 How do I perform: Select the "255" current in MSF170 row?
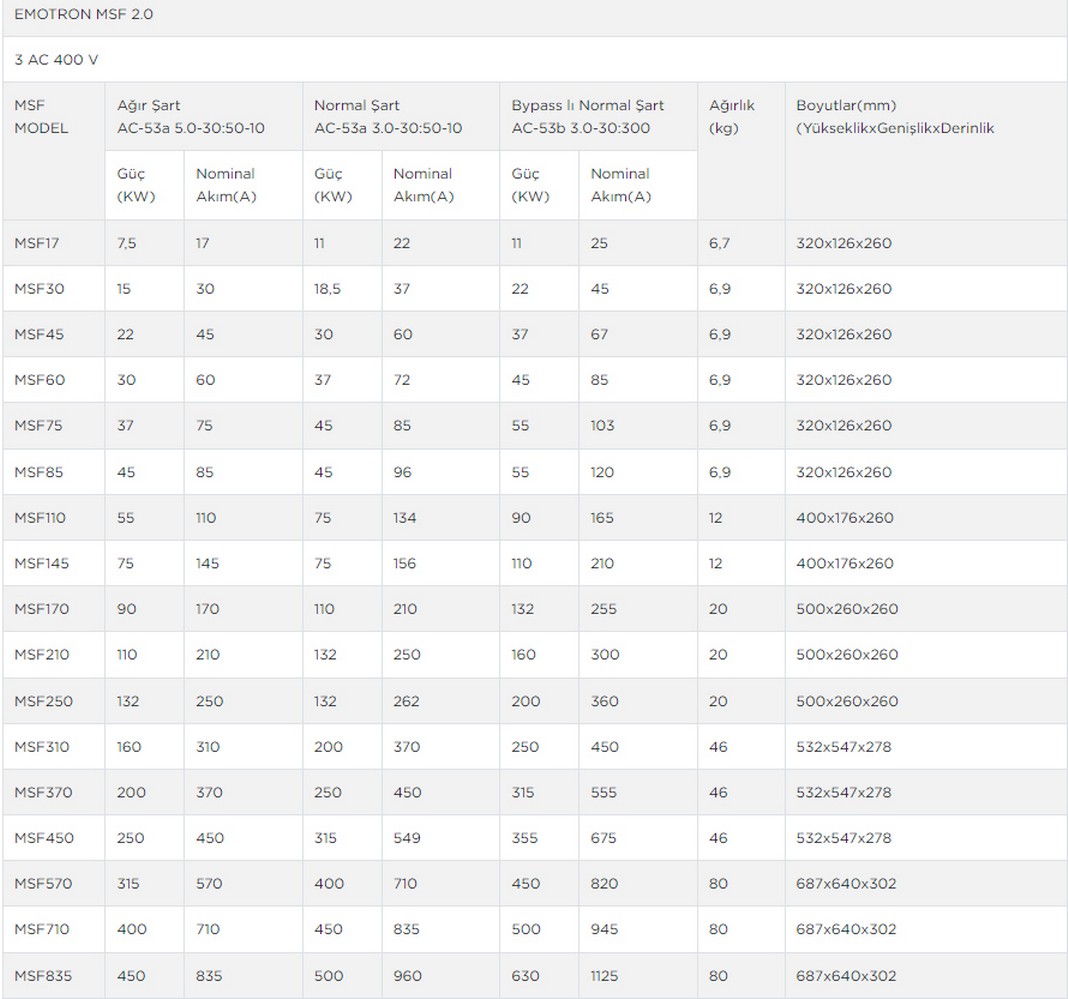click(x=603, y=609)
